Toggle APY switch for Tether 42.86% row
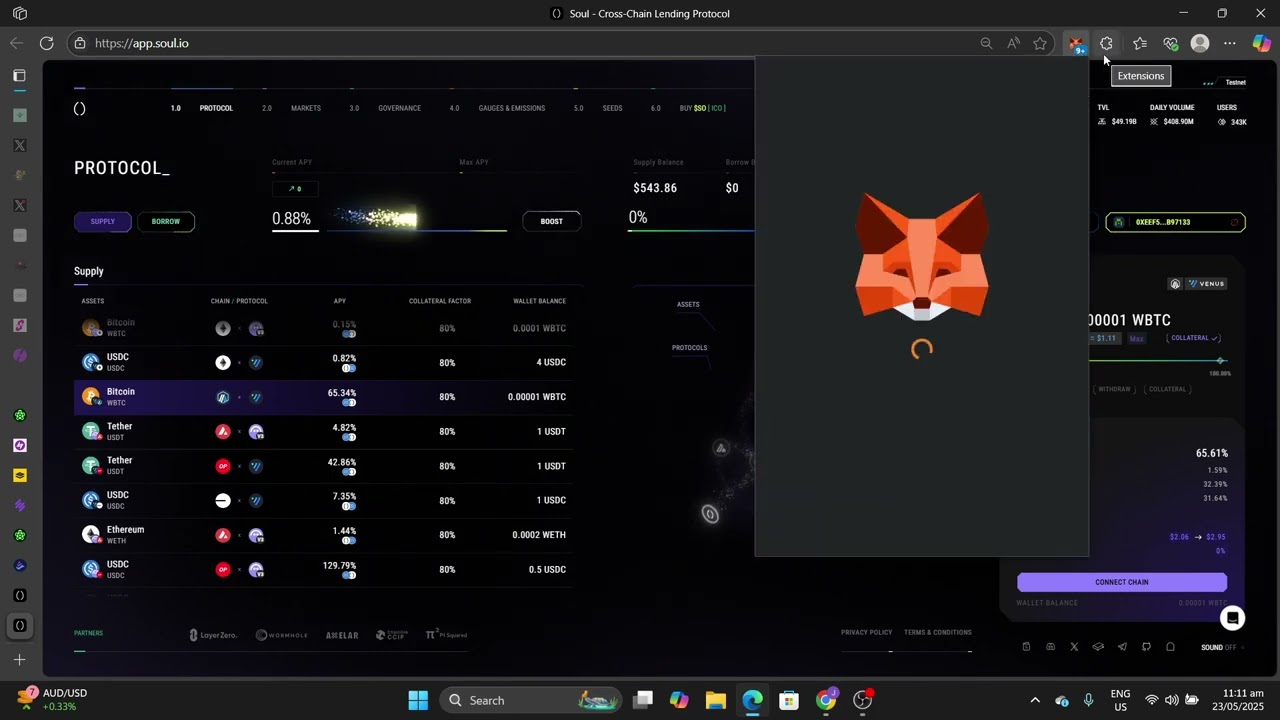The image size is (1280, 720). [349, 472]
